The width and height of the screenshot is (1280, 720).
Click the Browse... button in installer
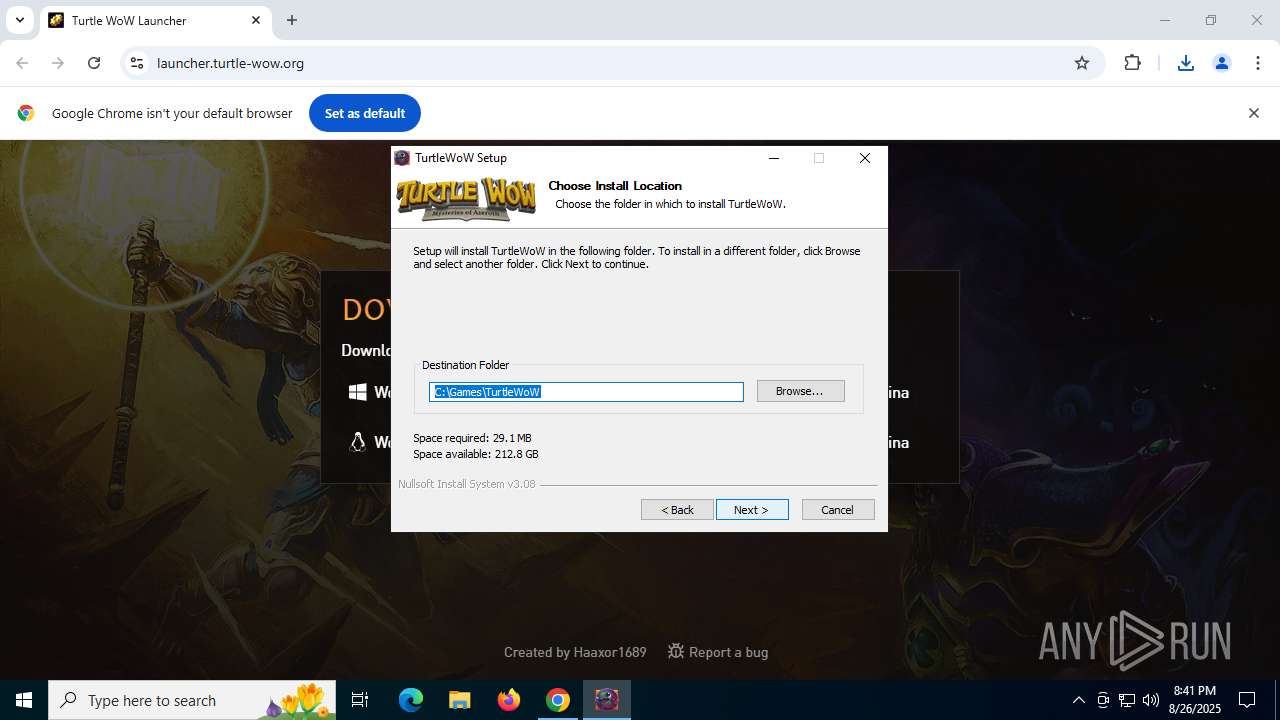(x=800, y=391)
